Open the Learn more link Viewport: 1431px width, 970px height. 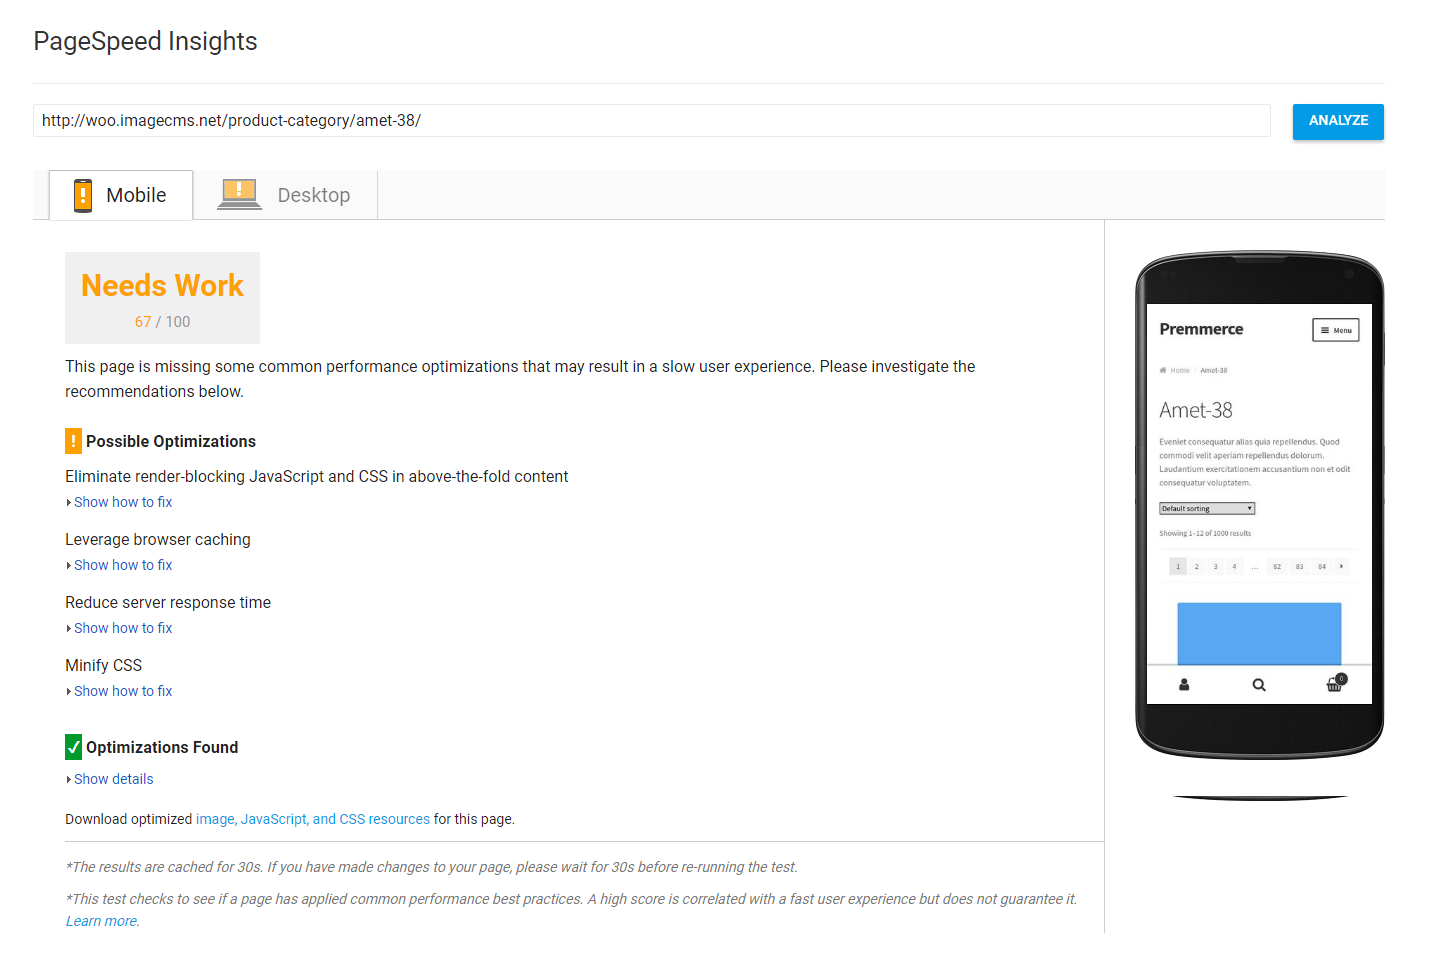[x=102, y=921]
